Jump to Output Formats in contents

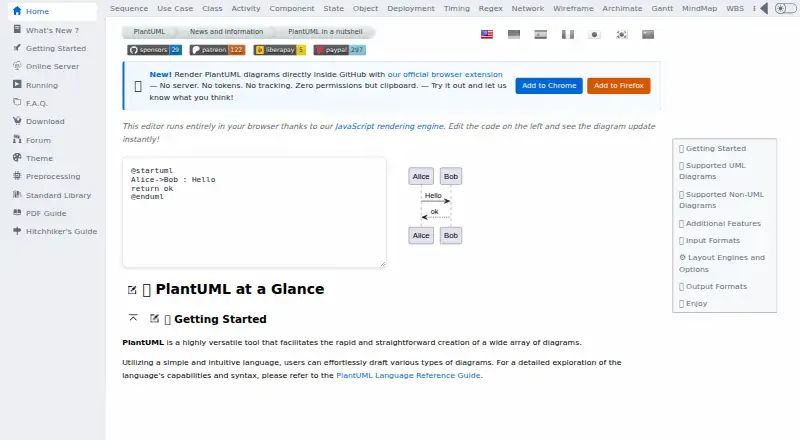point(713,287)
